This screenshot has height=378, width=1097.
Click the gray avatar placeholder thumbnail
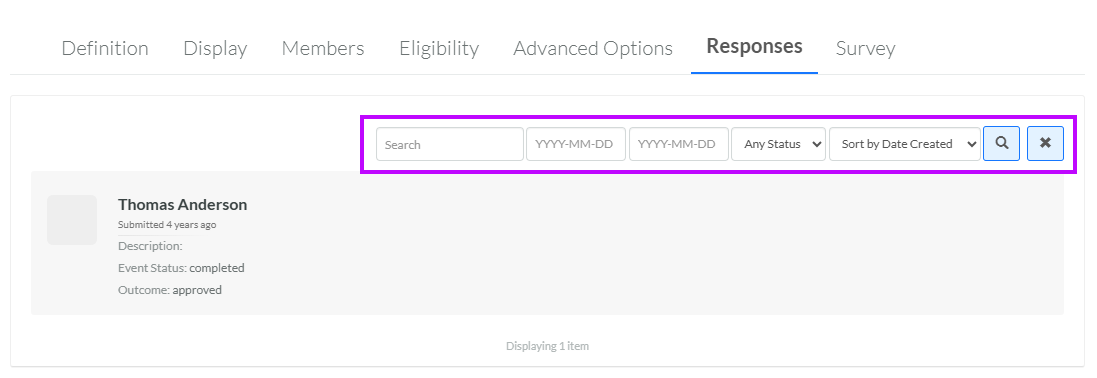(x=72, y=220)
